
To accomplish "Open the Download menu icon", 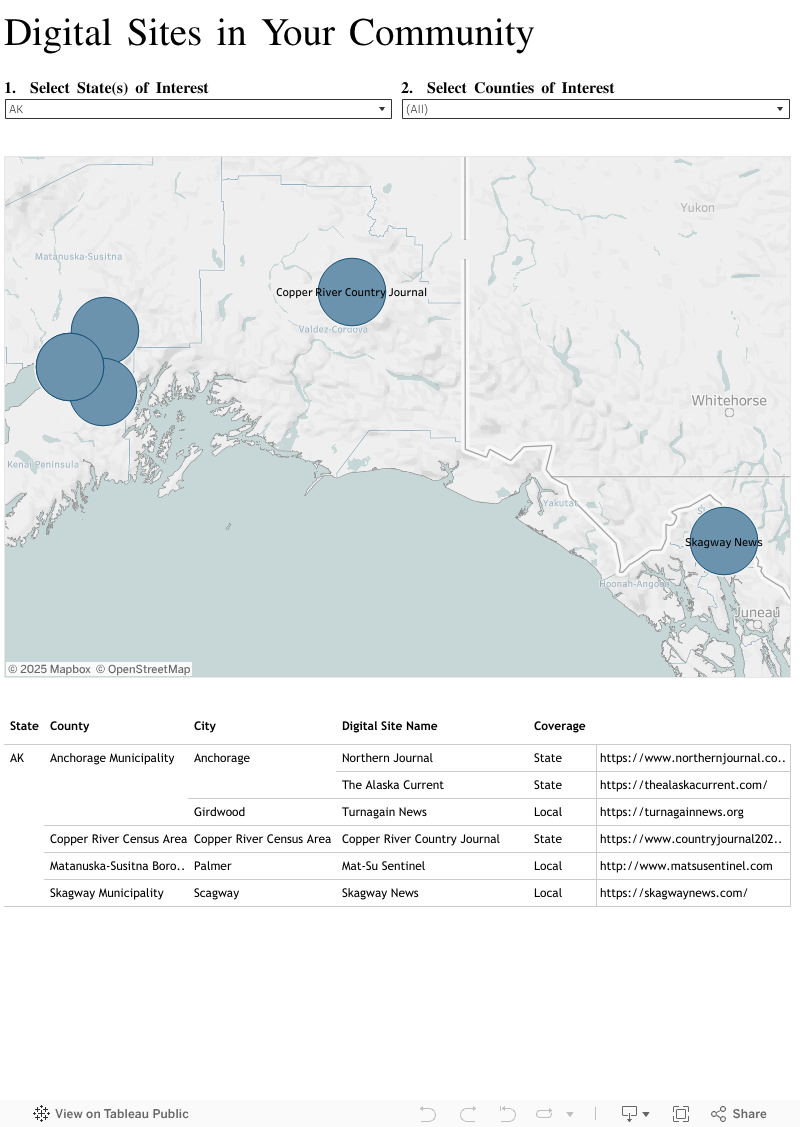I will coord(635,1114).
